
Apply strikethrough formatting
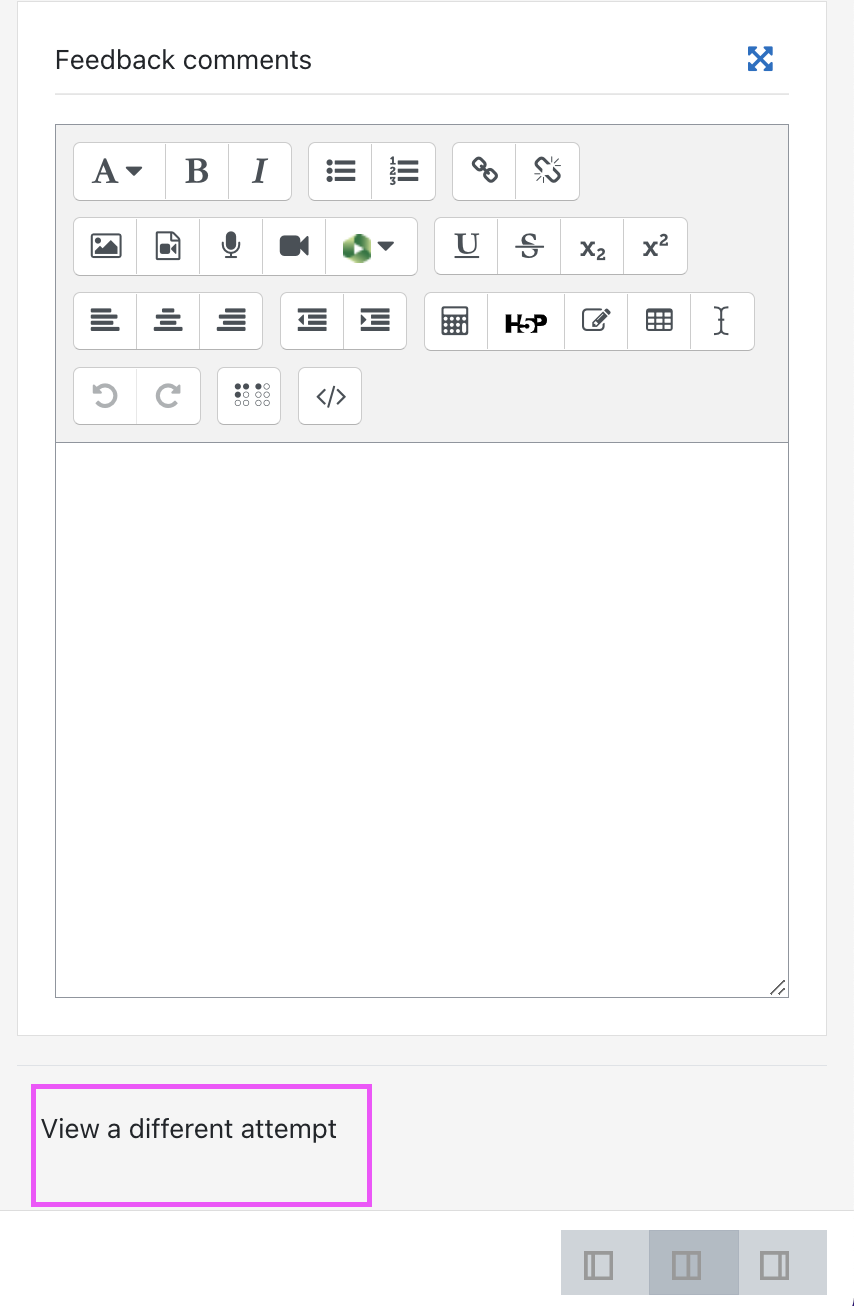(529, 246)
